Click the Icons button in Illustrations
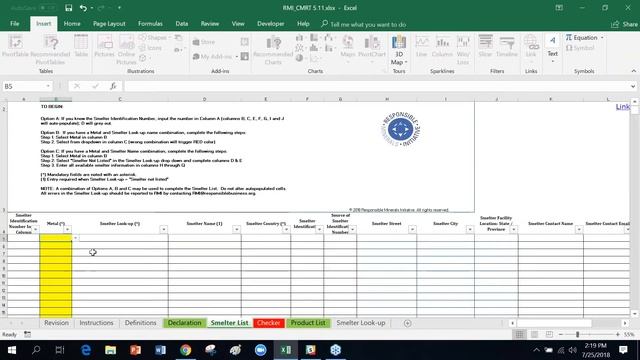This screenshot has height=360, width=640. point(150,48)
